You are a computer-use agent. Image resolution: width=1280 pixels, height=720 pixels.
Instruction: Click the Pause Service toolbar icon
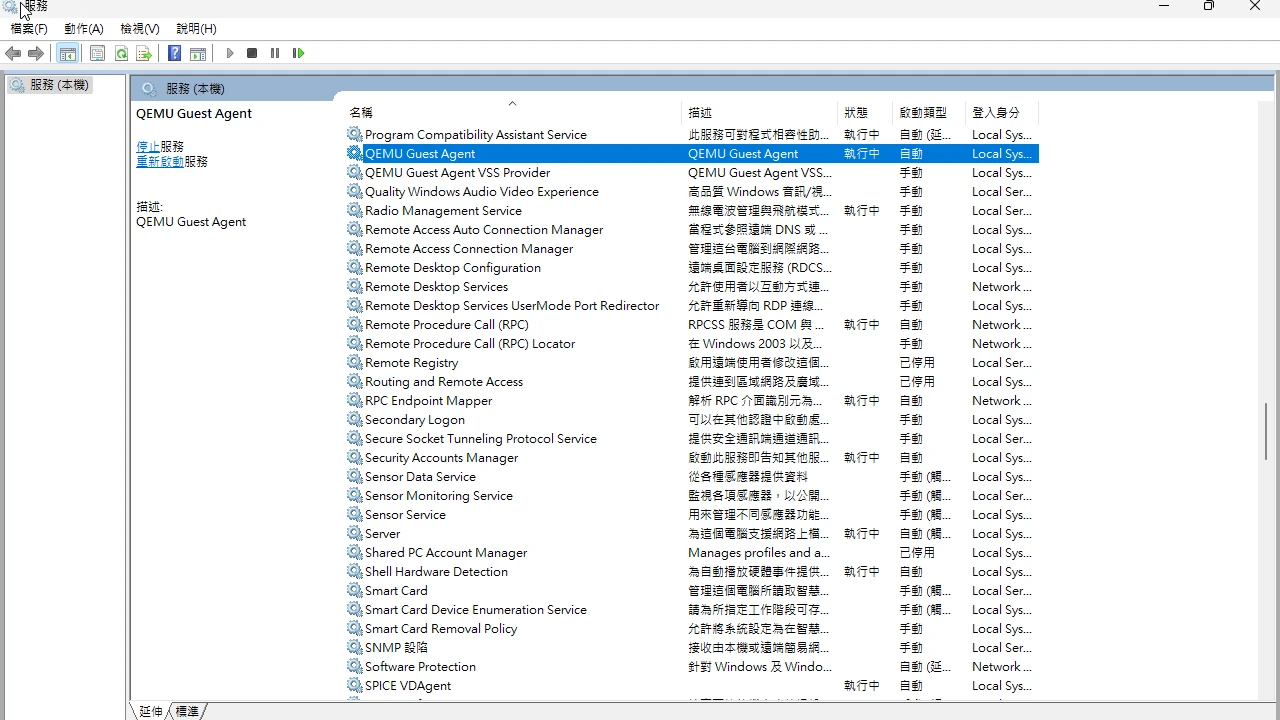point(275,53)
